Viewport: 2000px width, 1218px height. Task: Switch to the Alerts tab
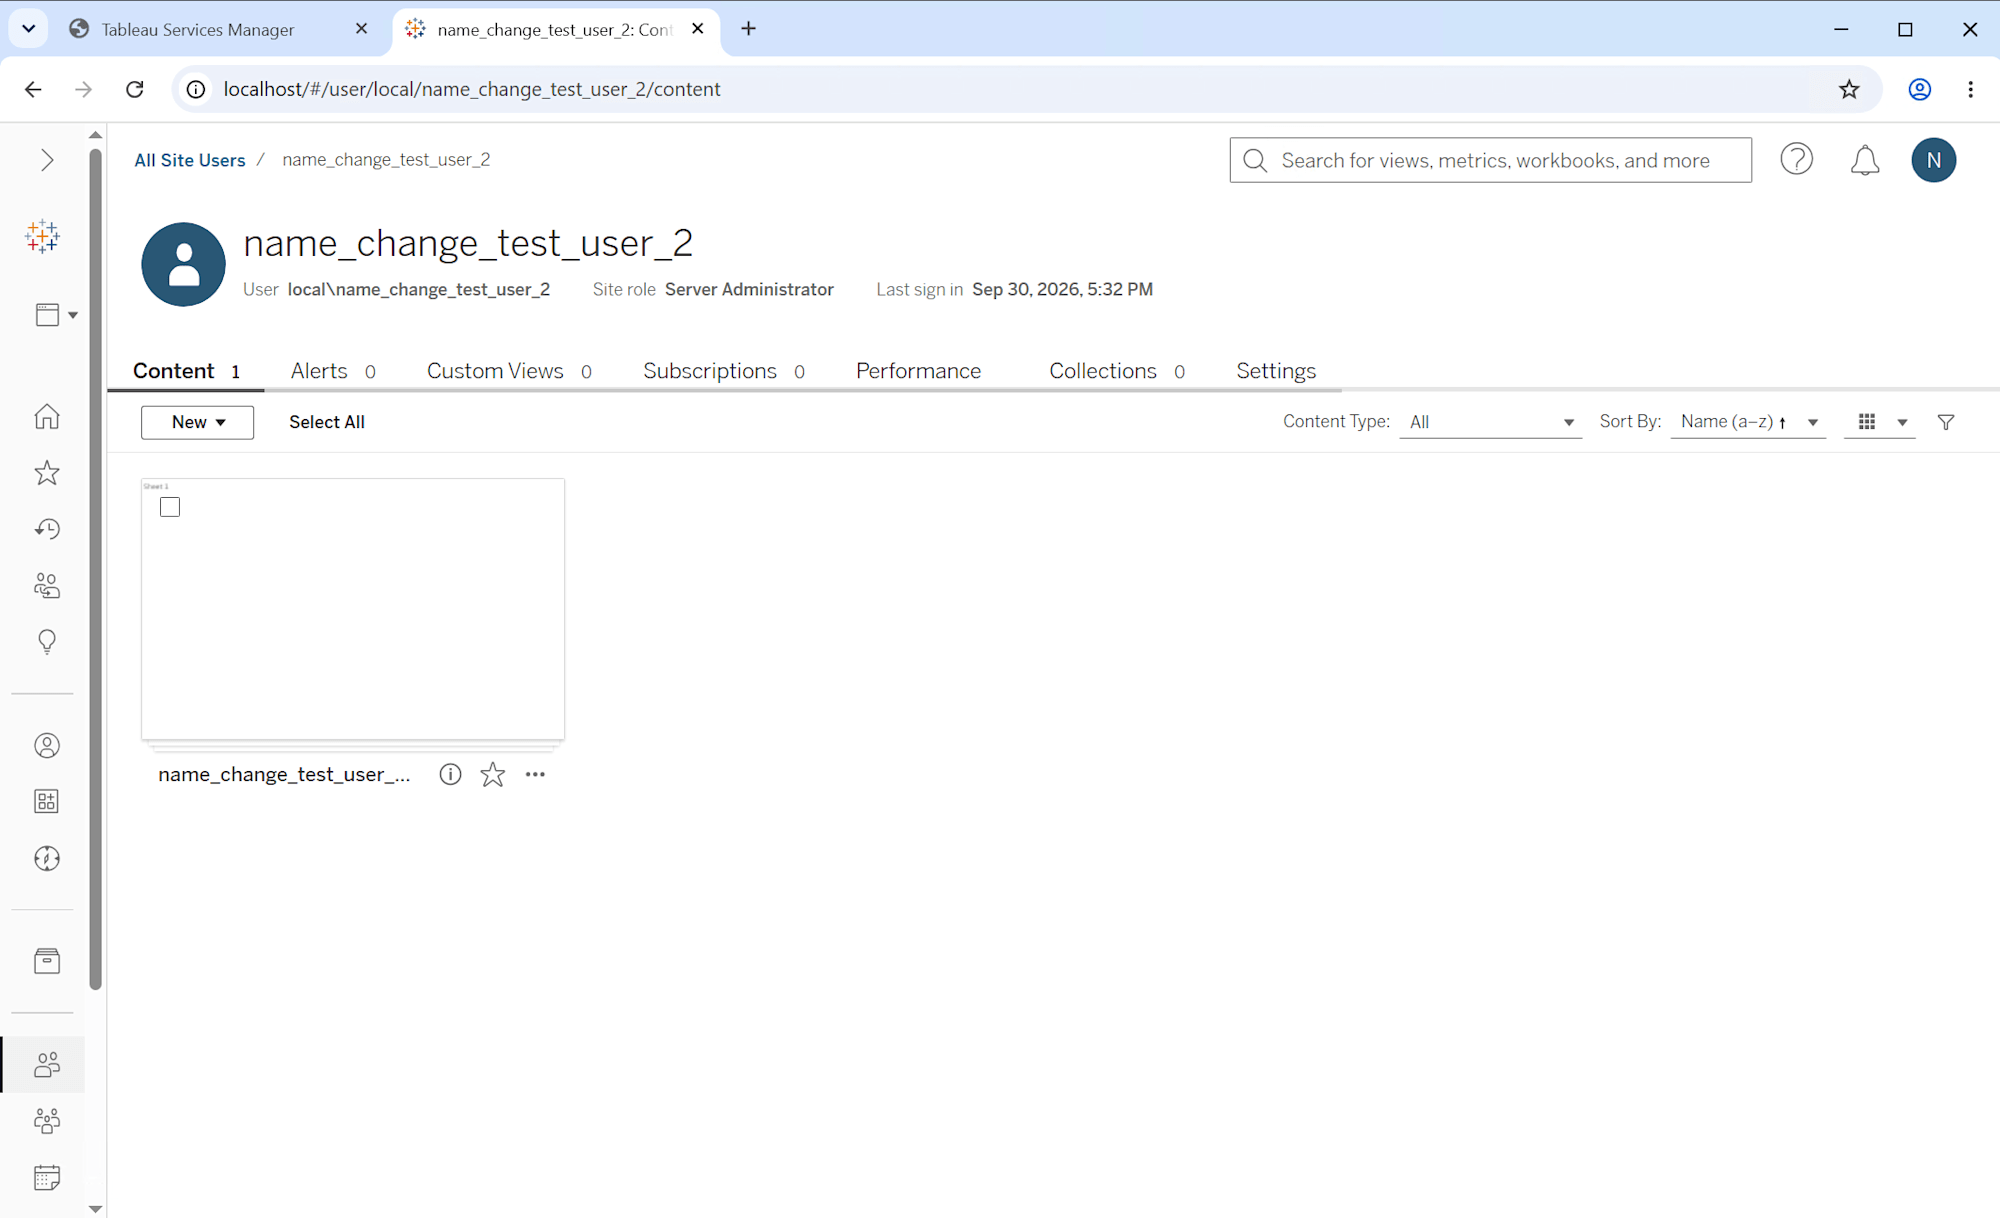click(333, 371)
